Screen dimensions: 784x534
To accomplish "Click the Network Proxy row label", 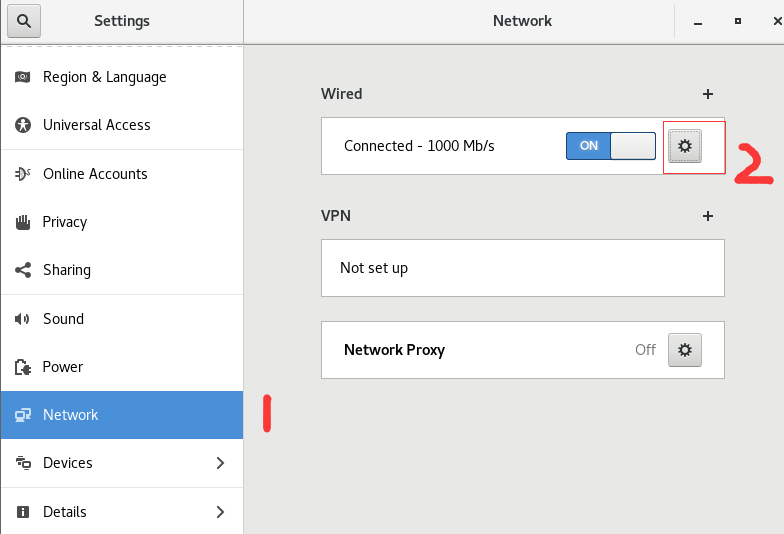I will (x=394, y=350).
